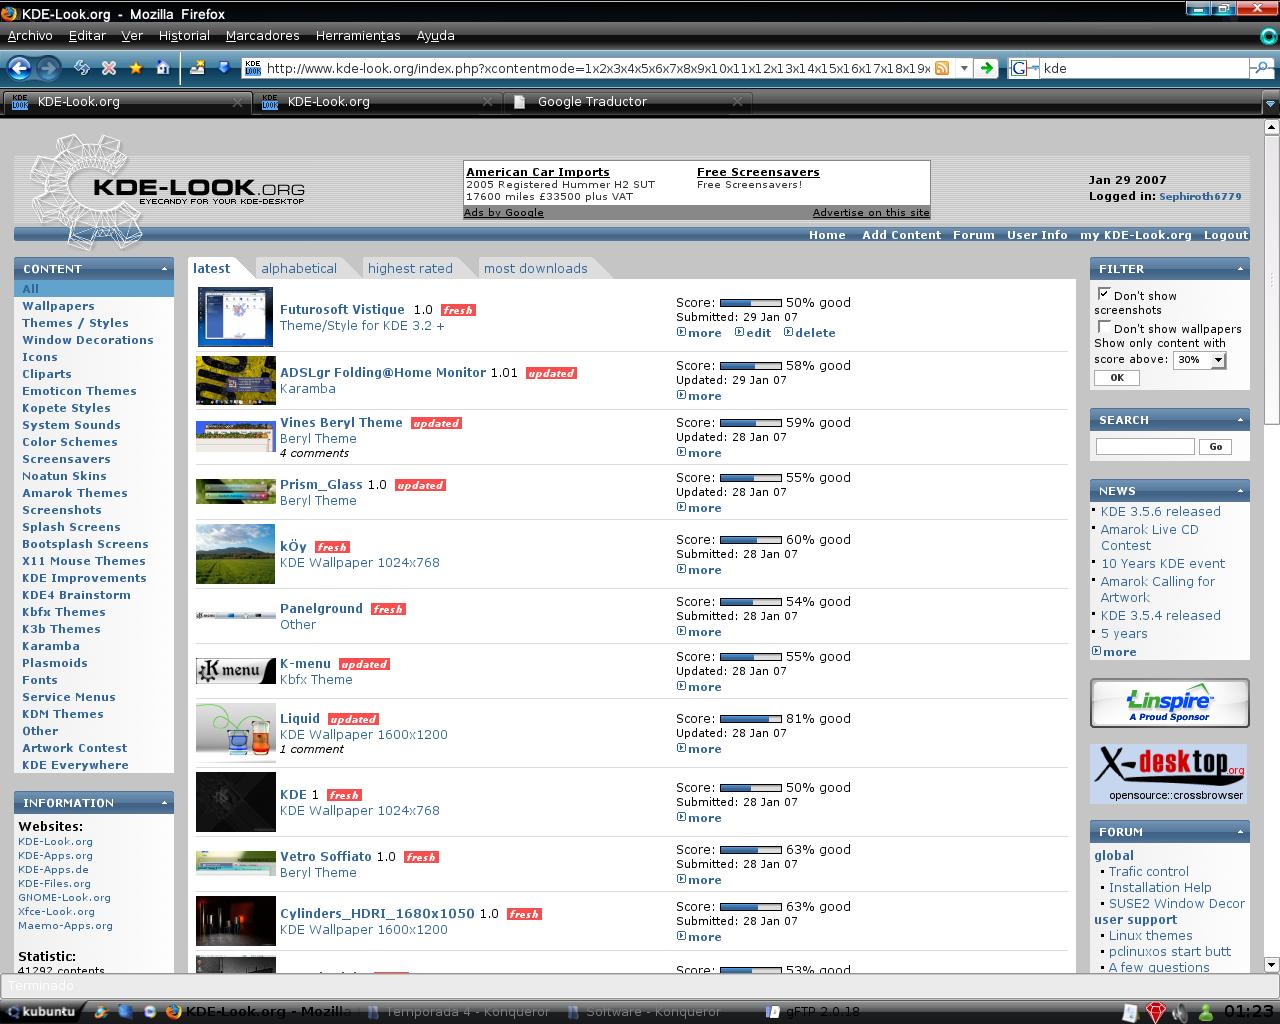
Task: Close the first KDE-Look.org tab
Action: point(237,101)
